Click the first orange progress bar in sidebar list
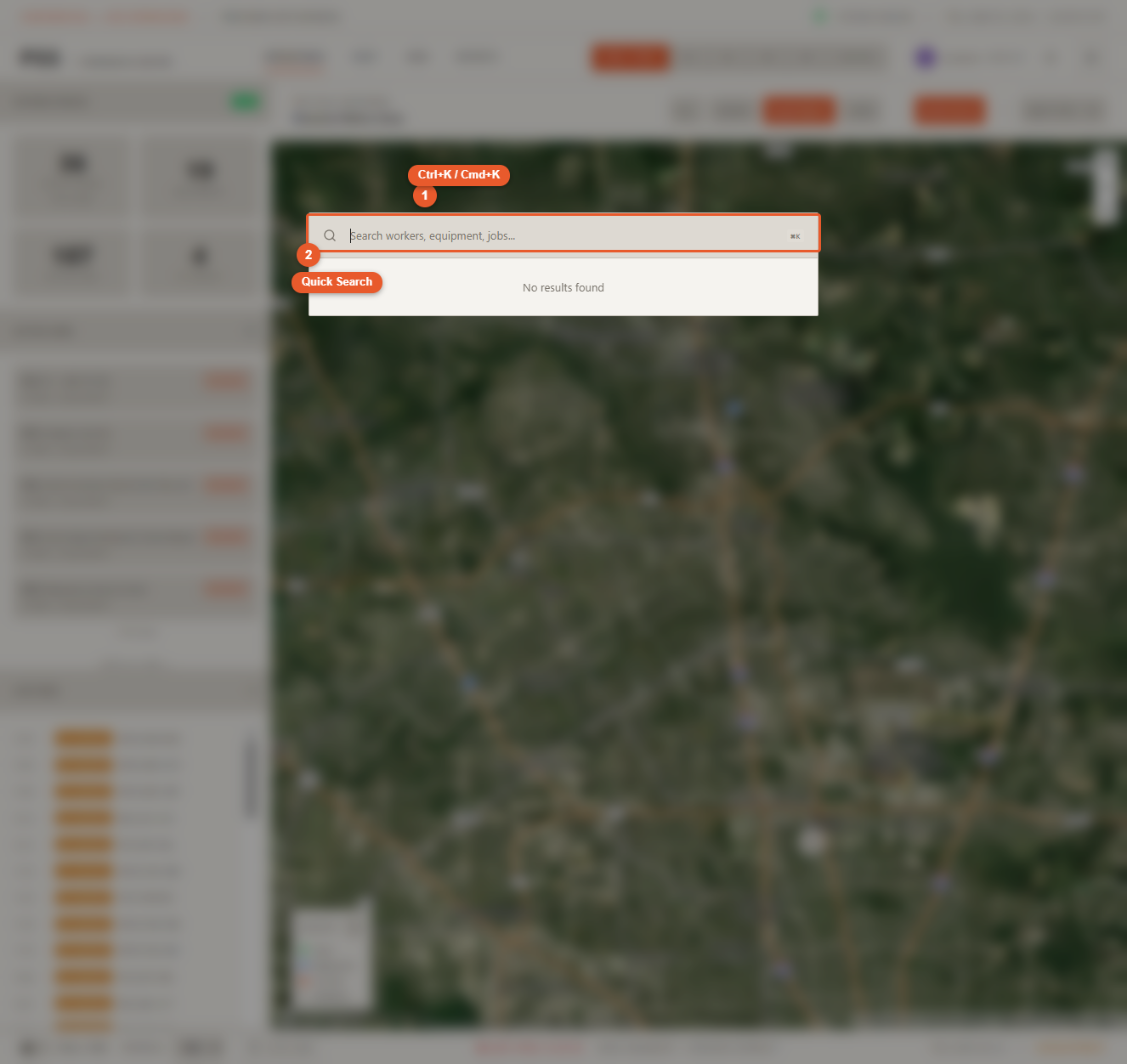Screen dimensions: 1127x1064 [82, 738]
